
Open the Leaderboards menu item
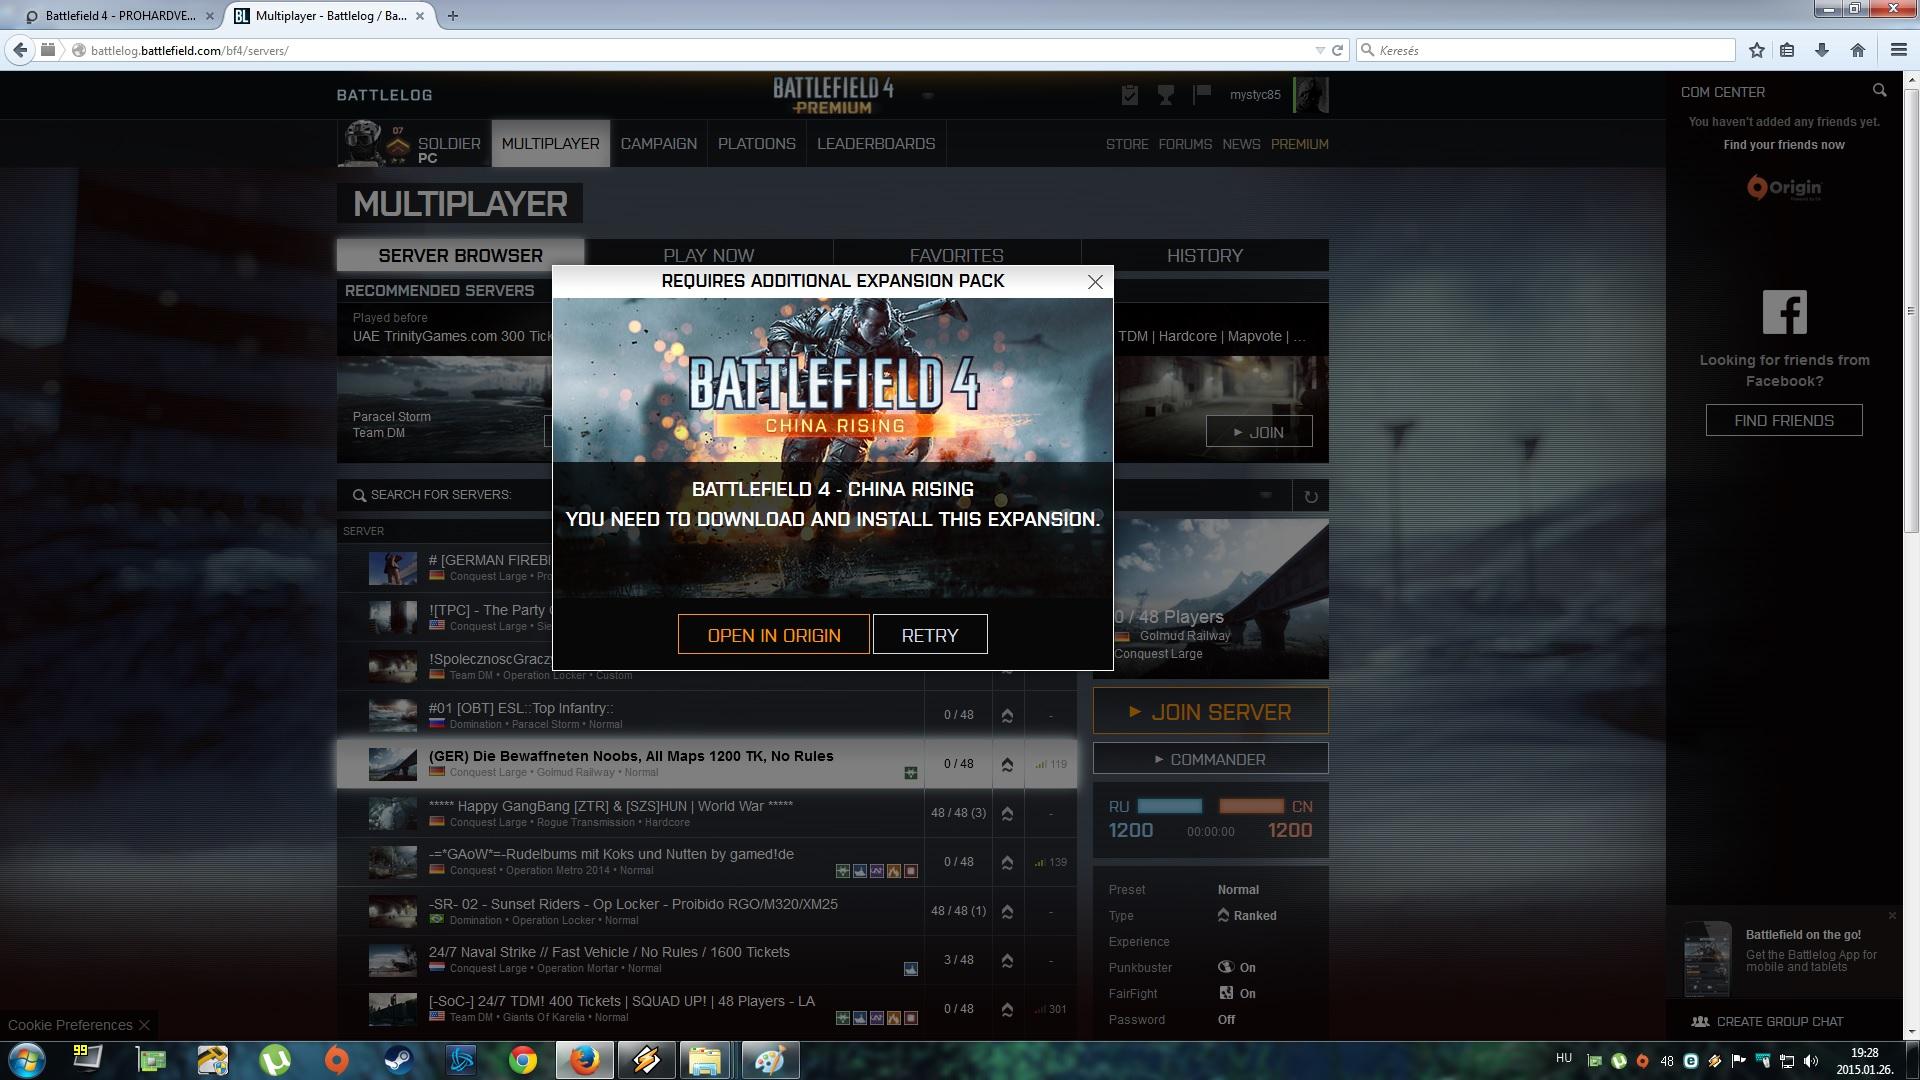pyautogui.click(x=876, y=144)
